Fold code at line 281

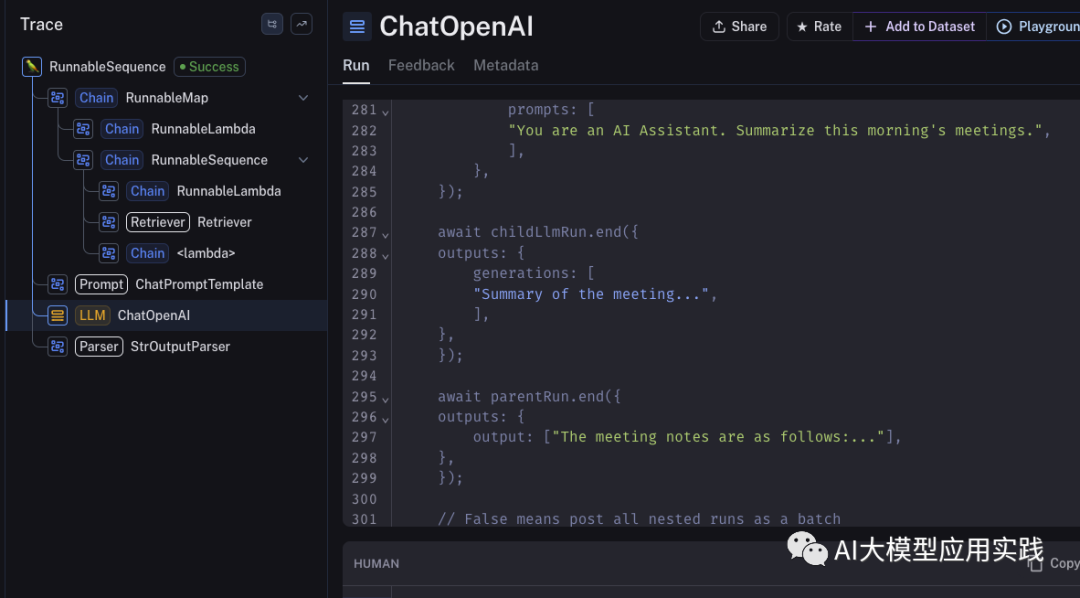(x=385, y=112)
